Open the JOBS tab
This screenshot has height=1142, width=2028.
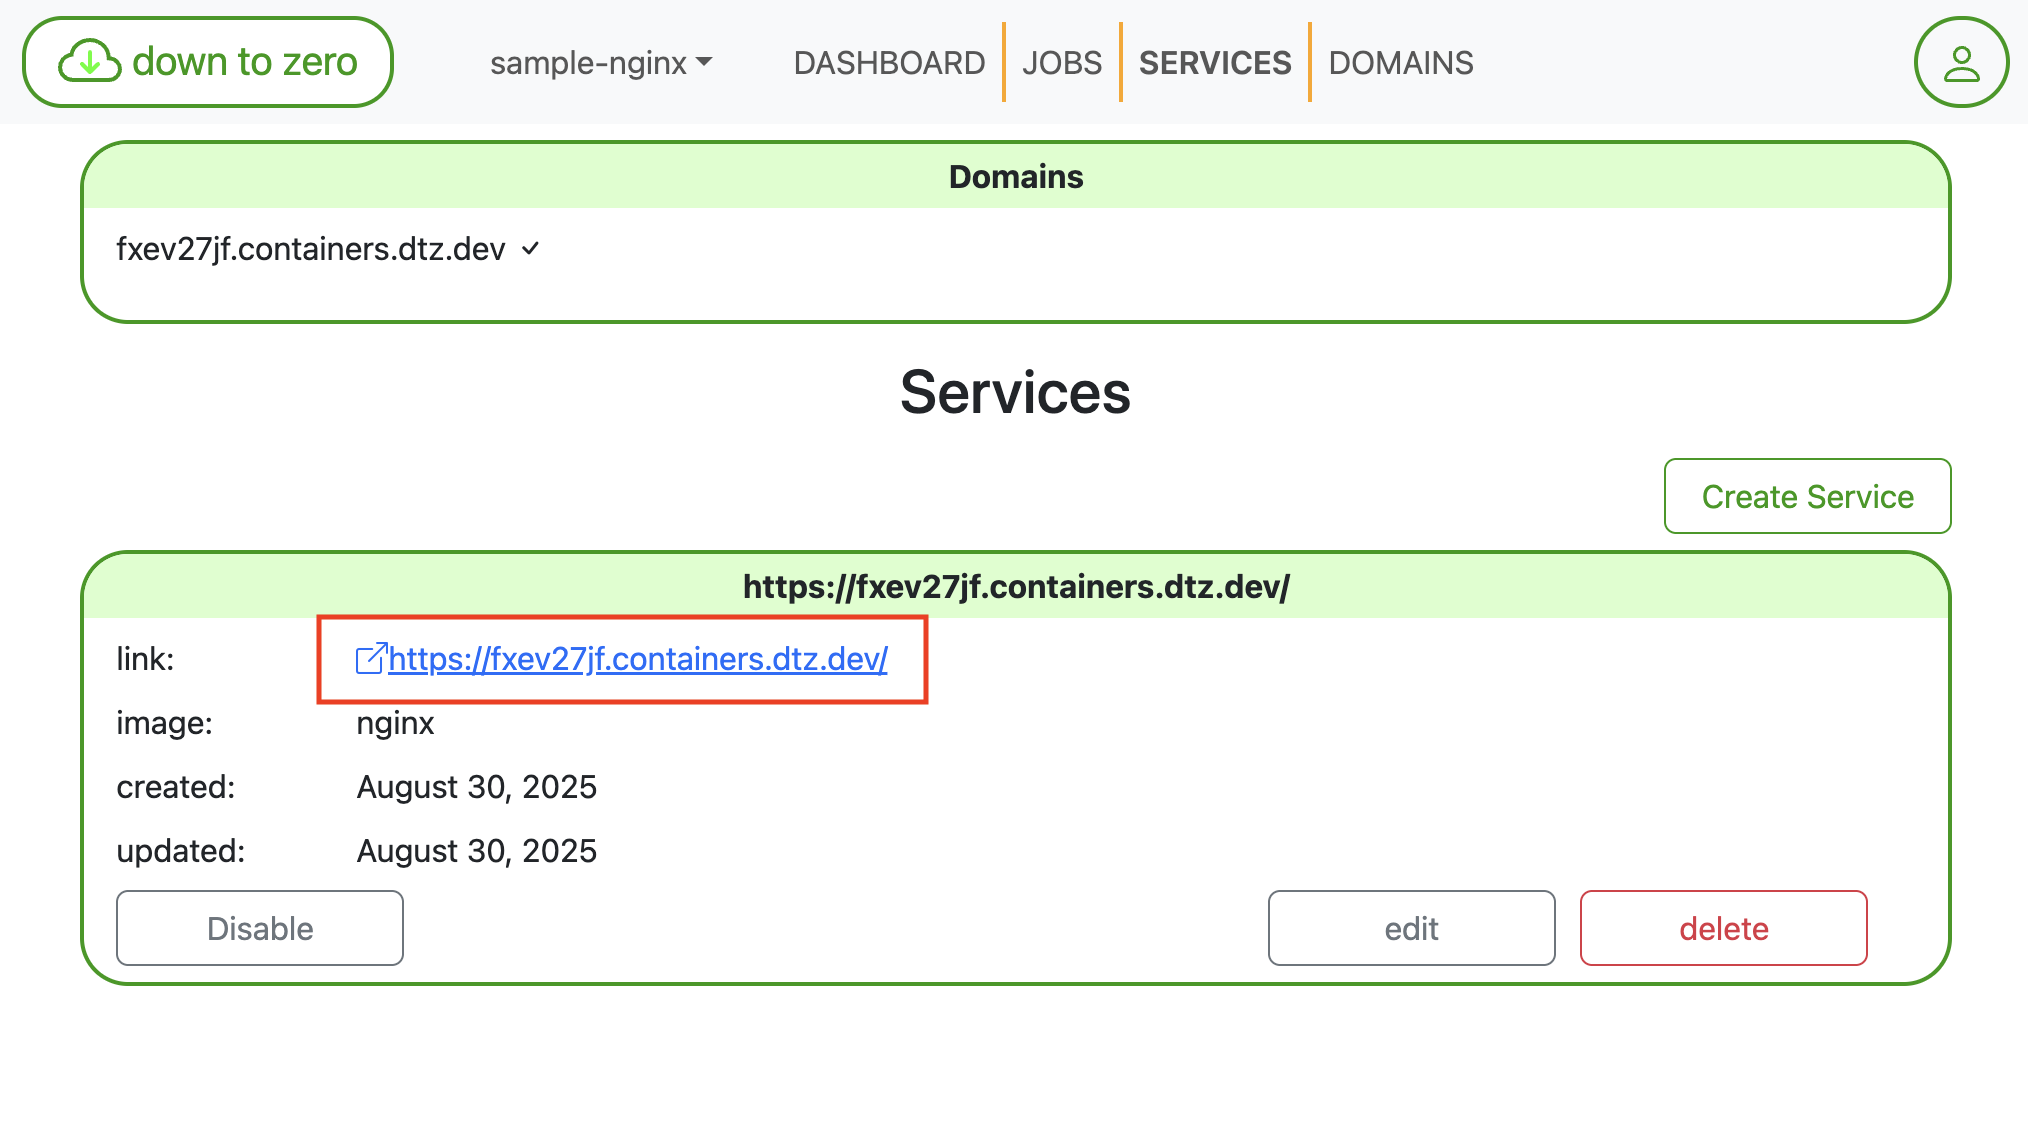click(1062, 63)
